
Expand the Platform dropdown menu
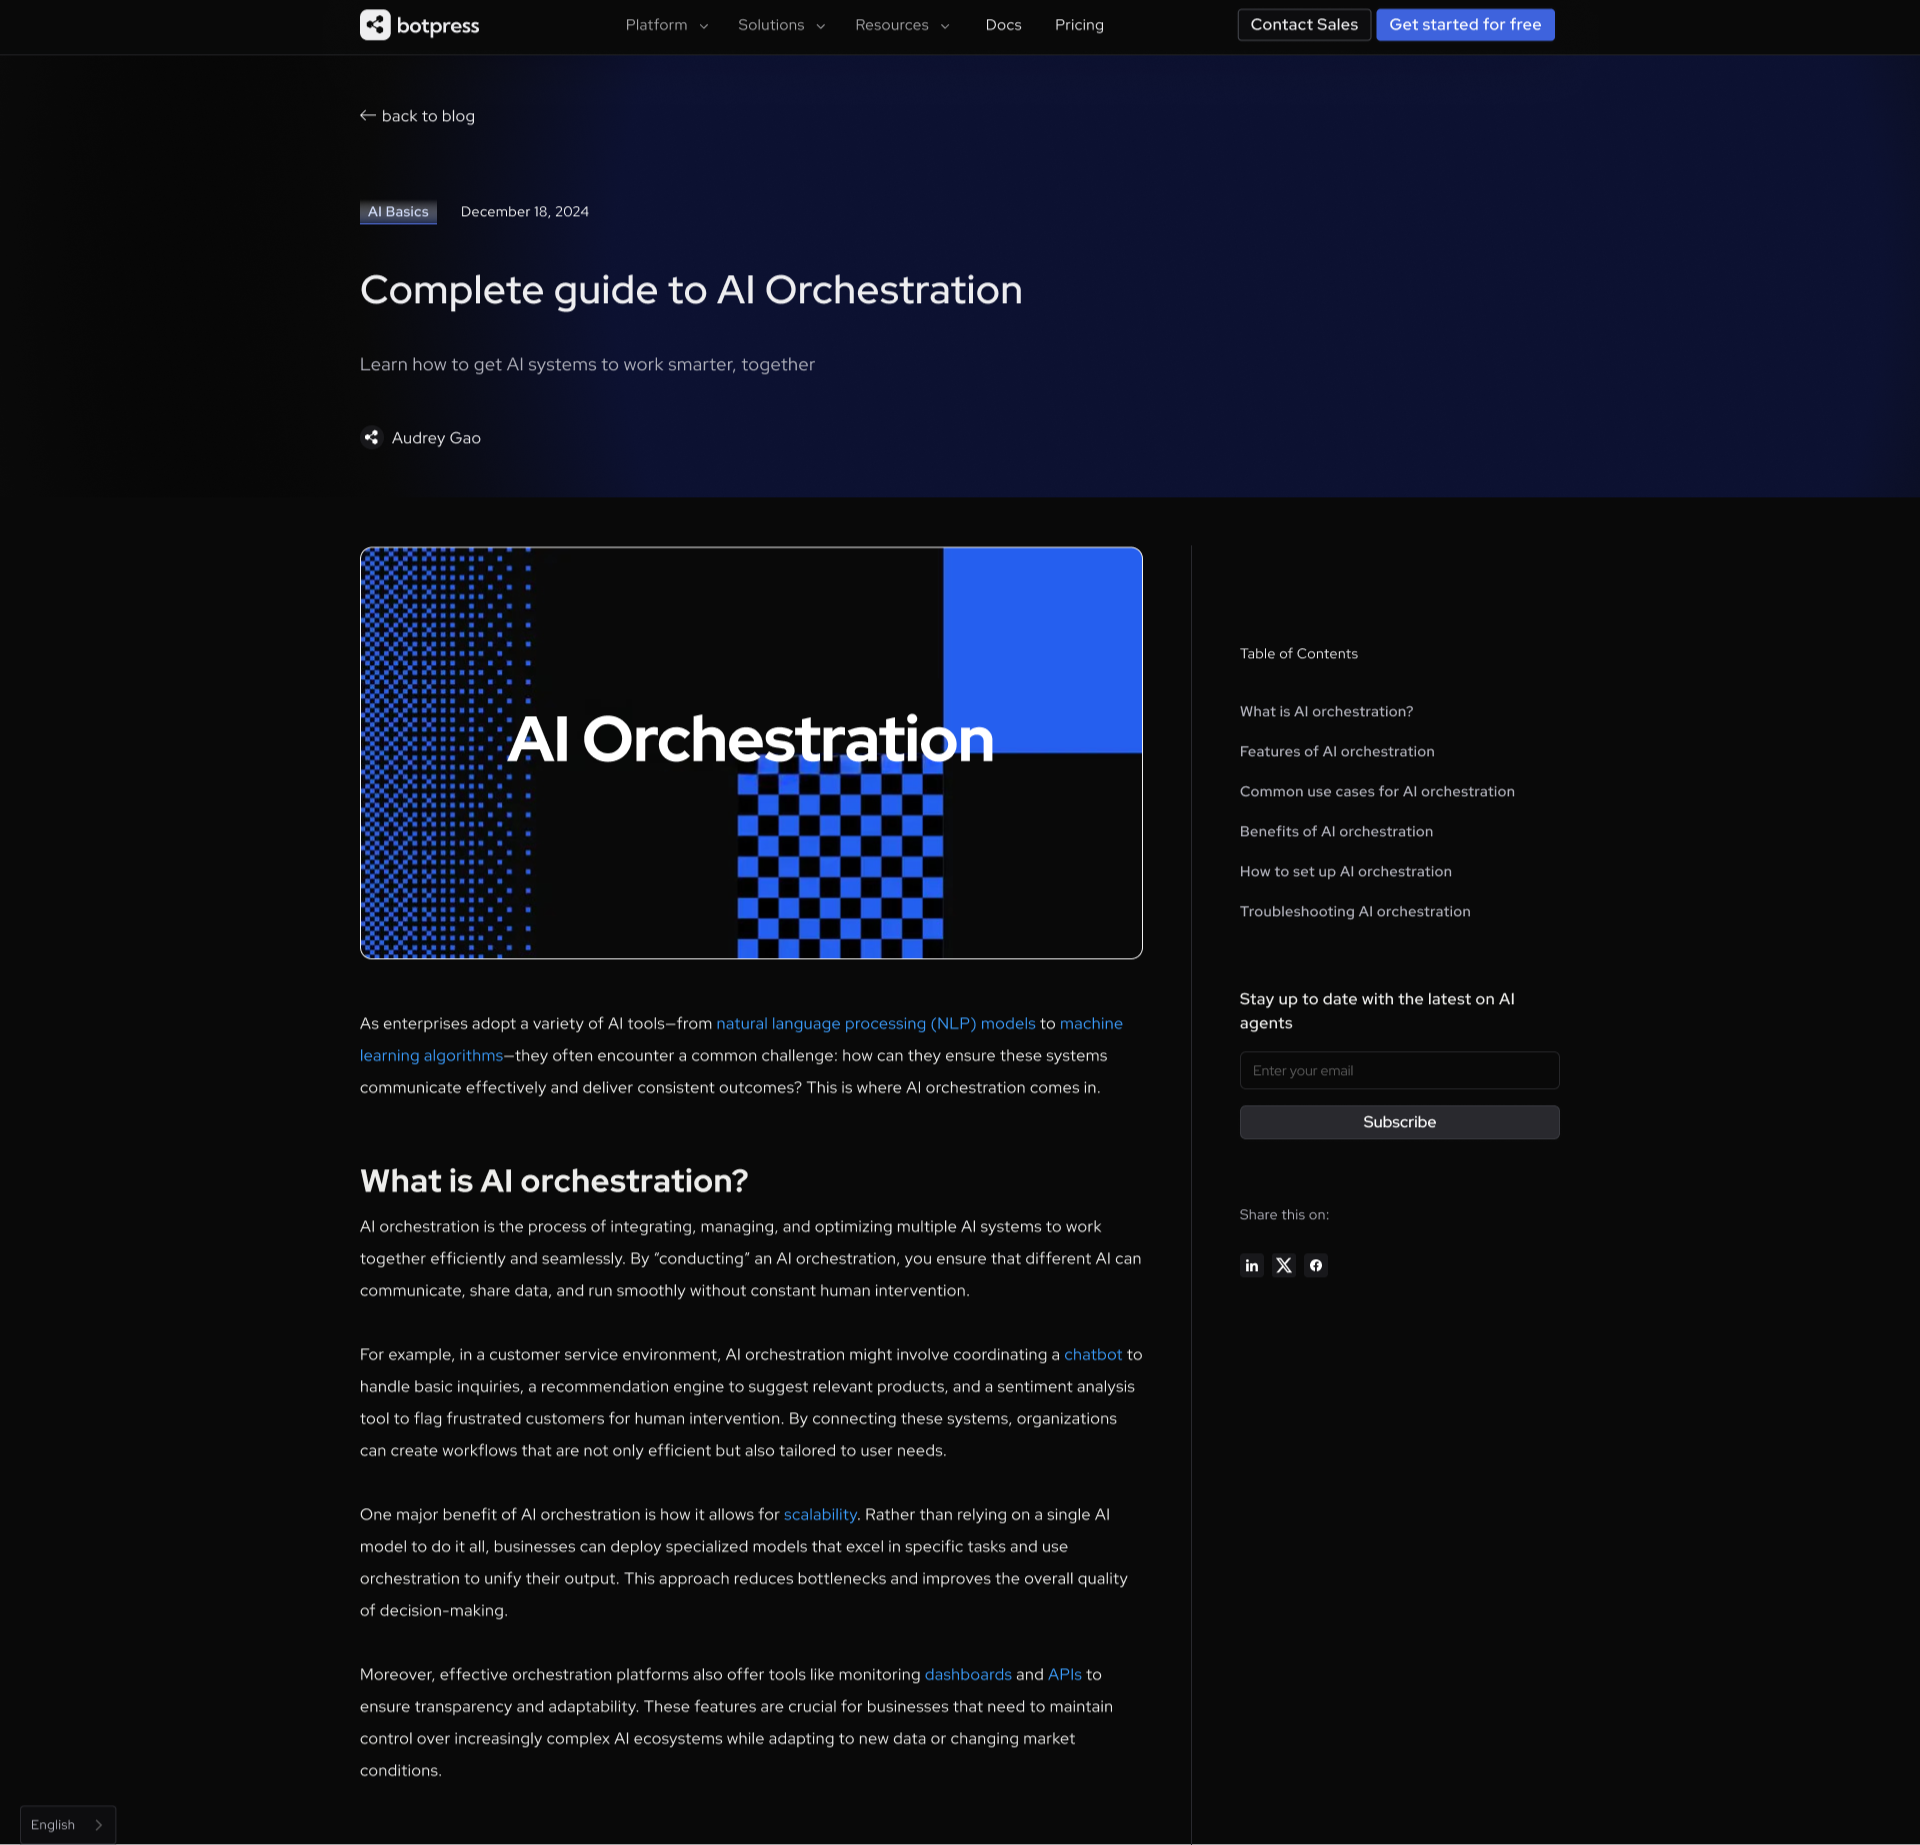[666, 25]
